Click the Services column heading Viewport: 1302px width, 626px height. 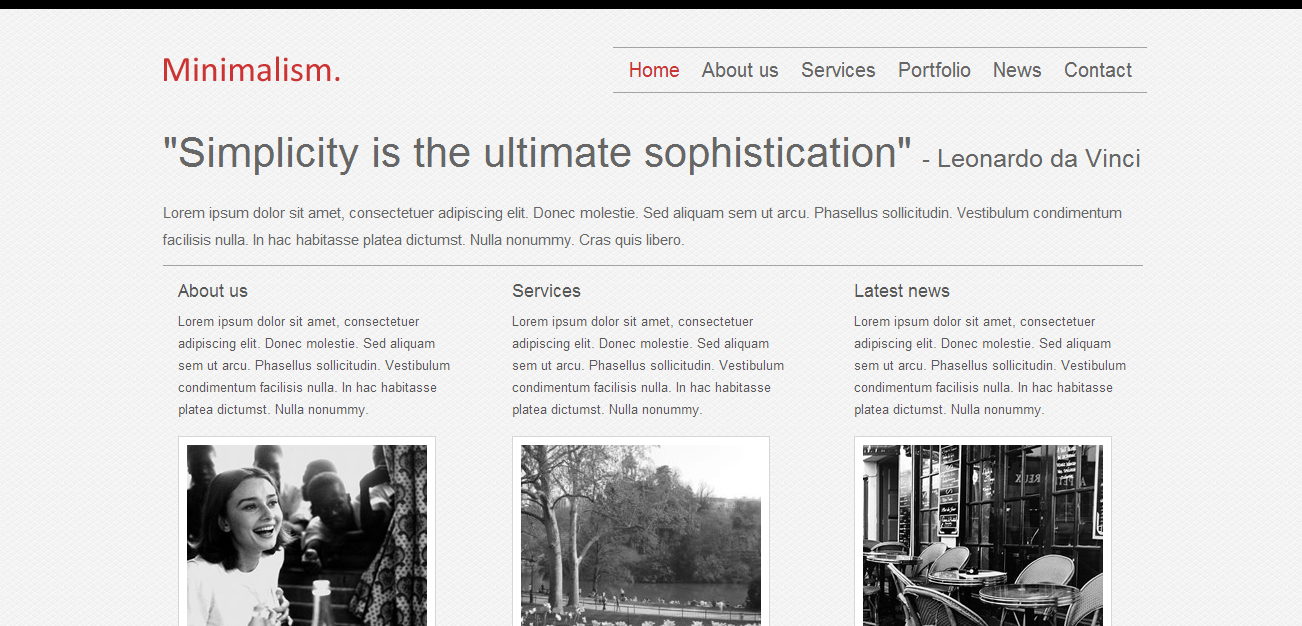[546, 291]
